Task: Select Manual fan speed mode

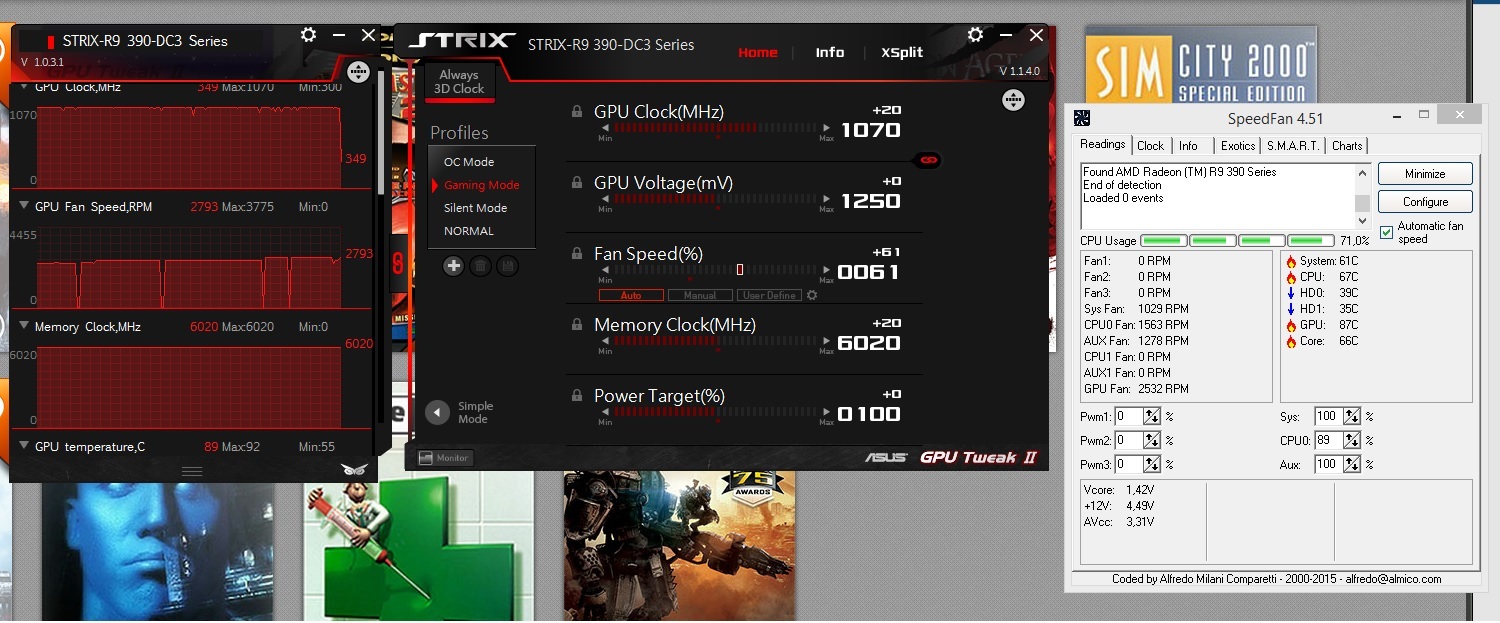Action: [700, 295]
